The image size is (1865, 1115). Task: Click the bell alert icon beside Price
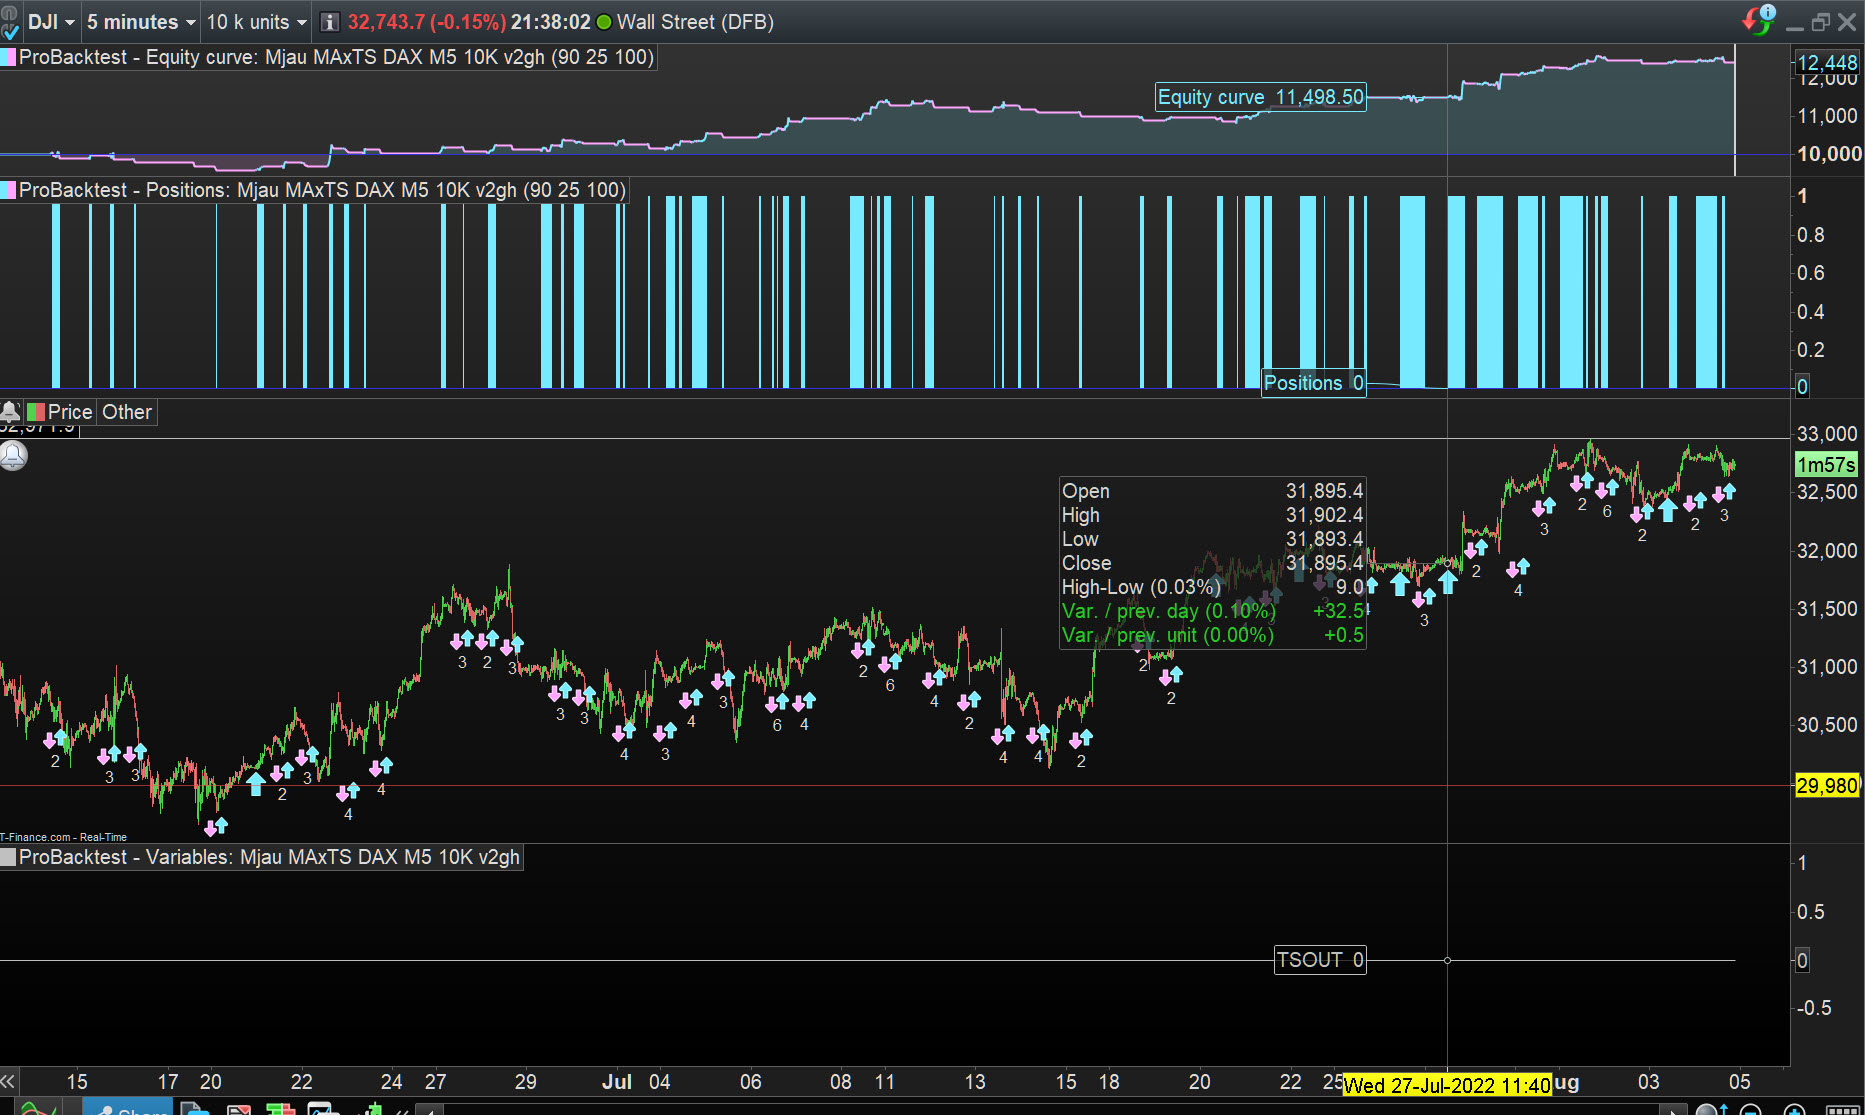tap(11, 412)
